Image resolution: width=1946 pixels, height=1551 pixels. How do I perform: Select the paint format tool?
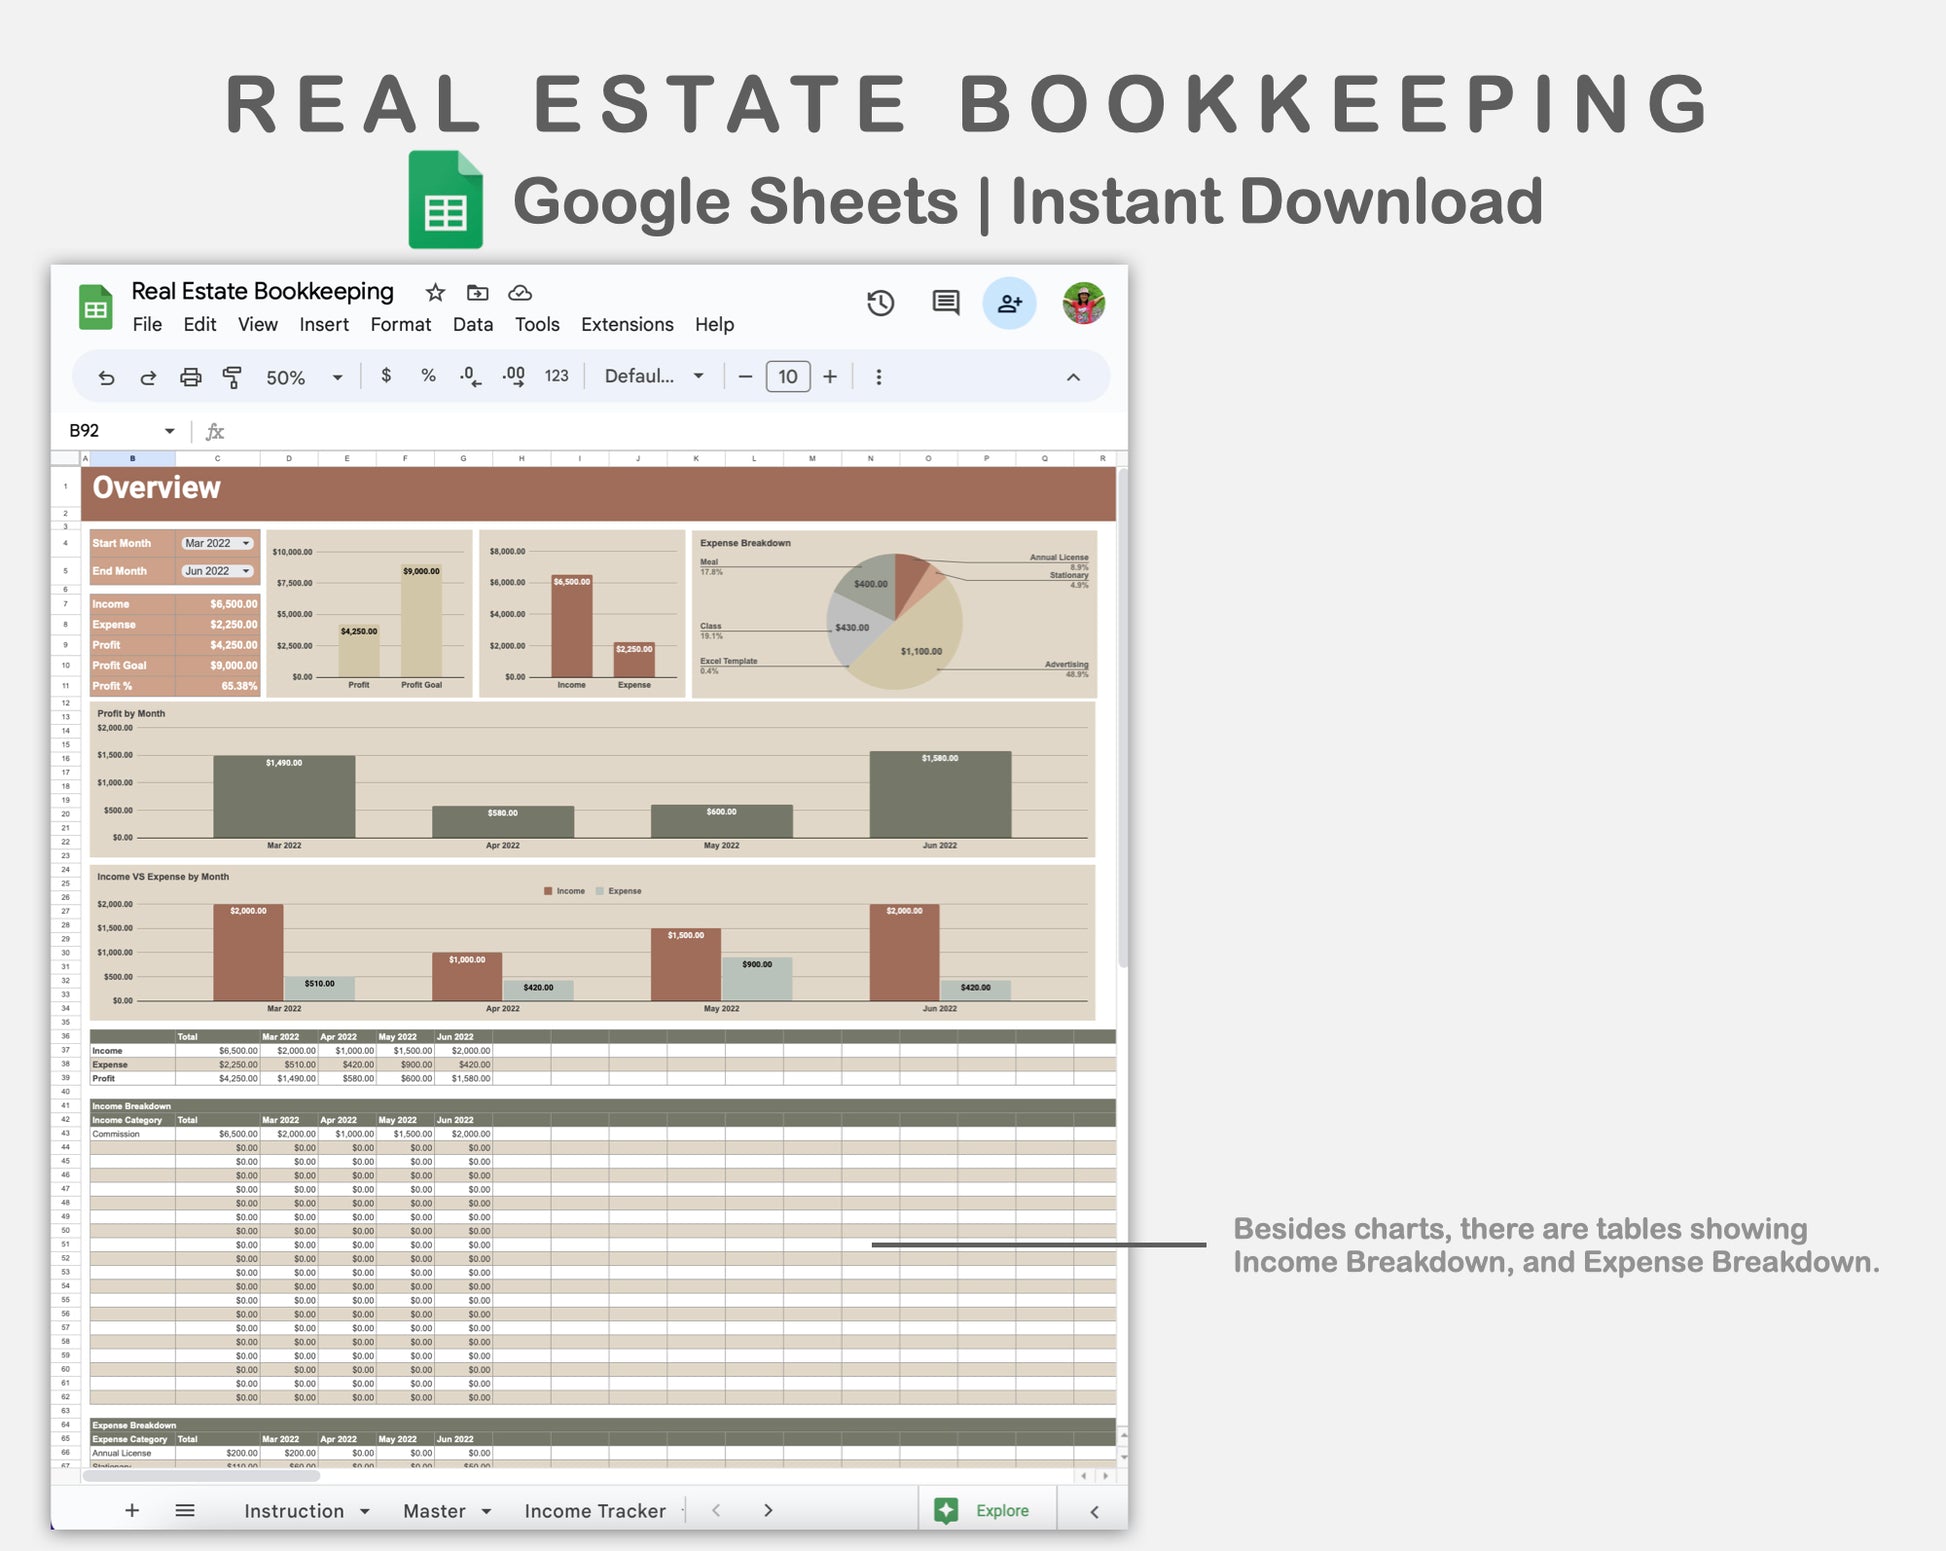pos(232,377)
